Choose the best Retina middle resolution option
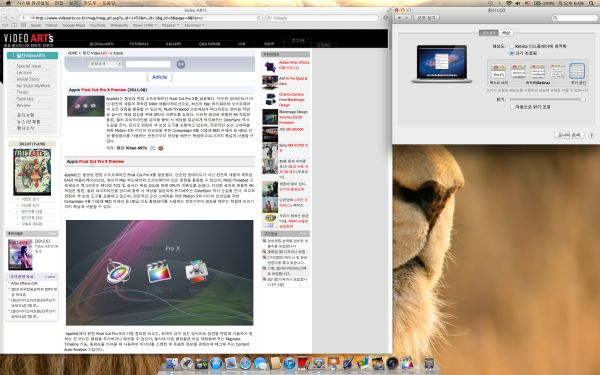 (538, 72)
